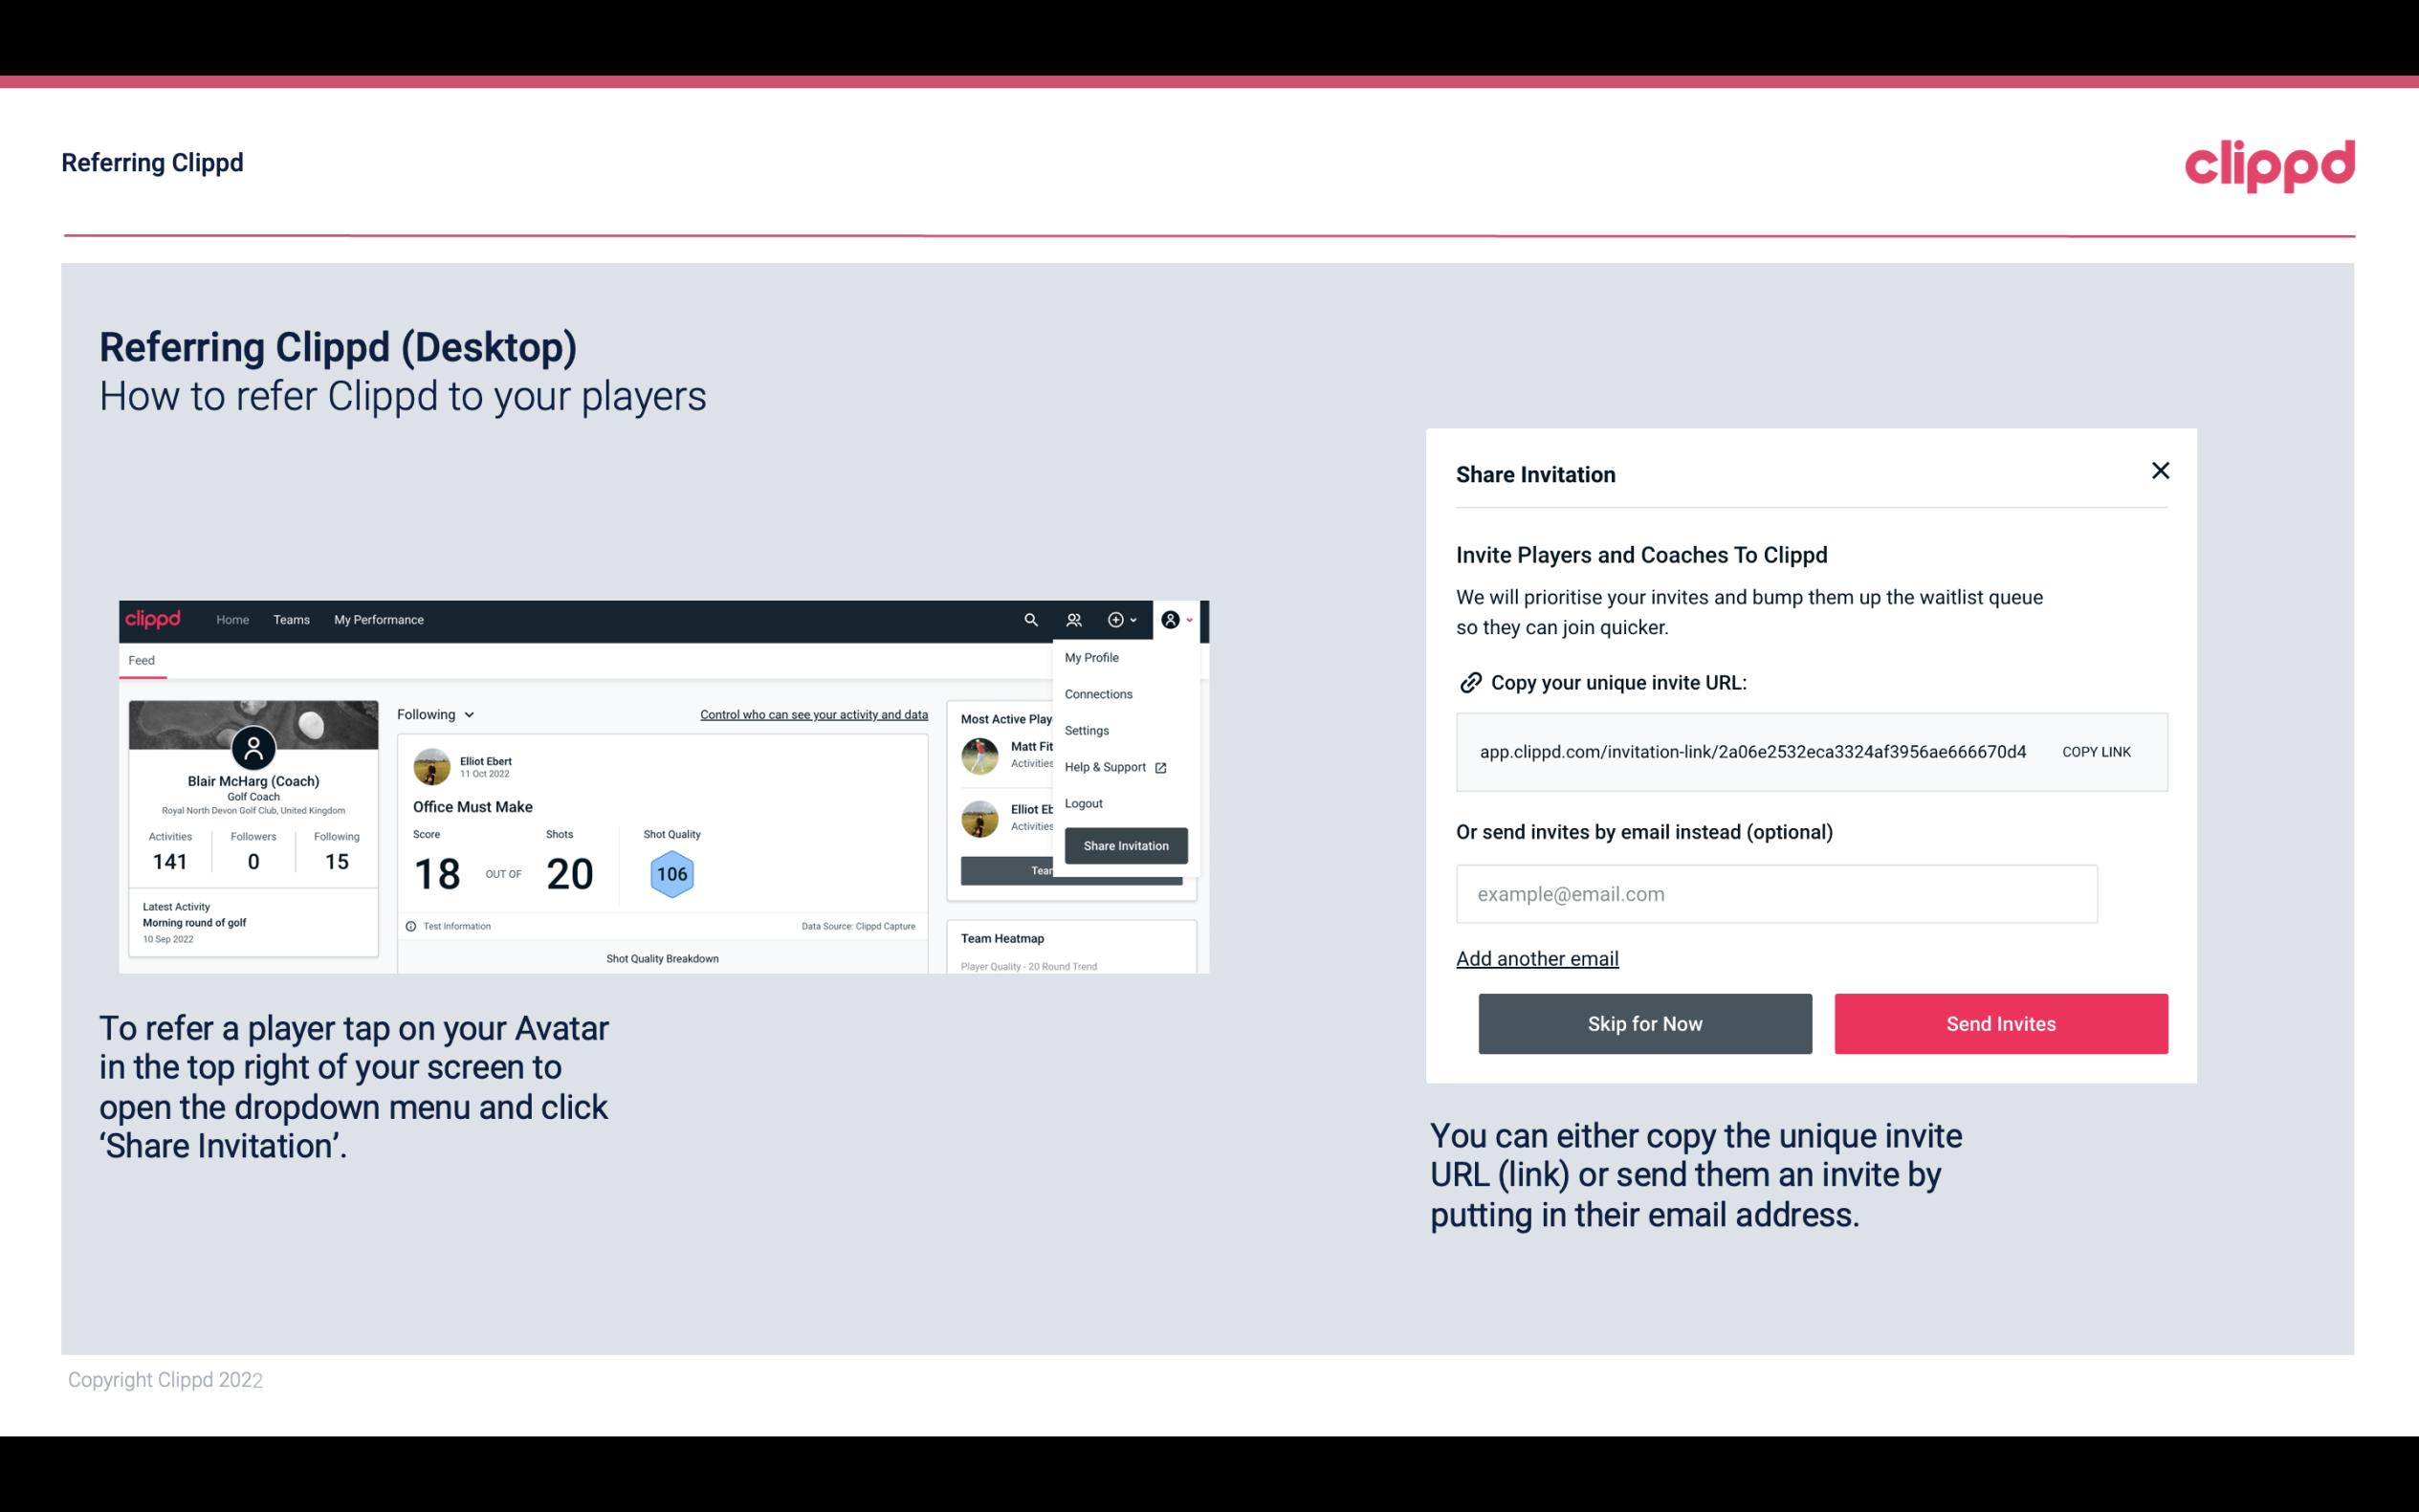Screen dimensions: 2419x1512
Task: Click the close X icon on Share Invitation
Action: tap(2158, 471)
